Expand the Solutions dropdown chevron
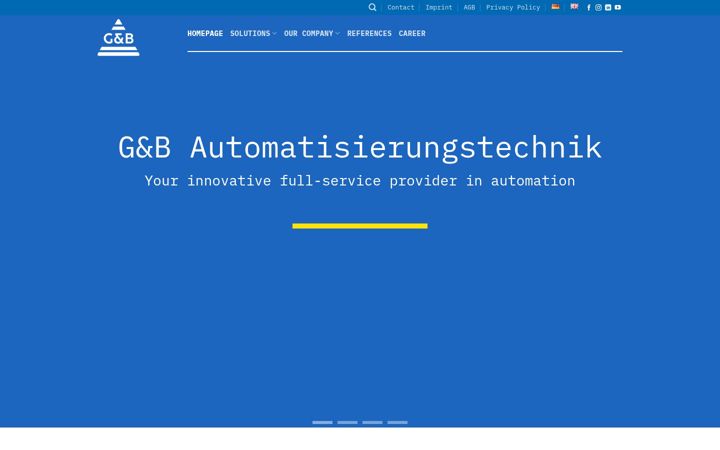The image size is (720, 450). [274, 34]
